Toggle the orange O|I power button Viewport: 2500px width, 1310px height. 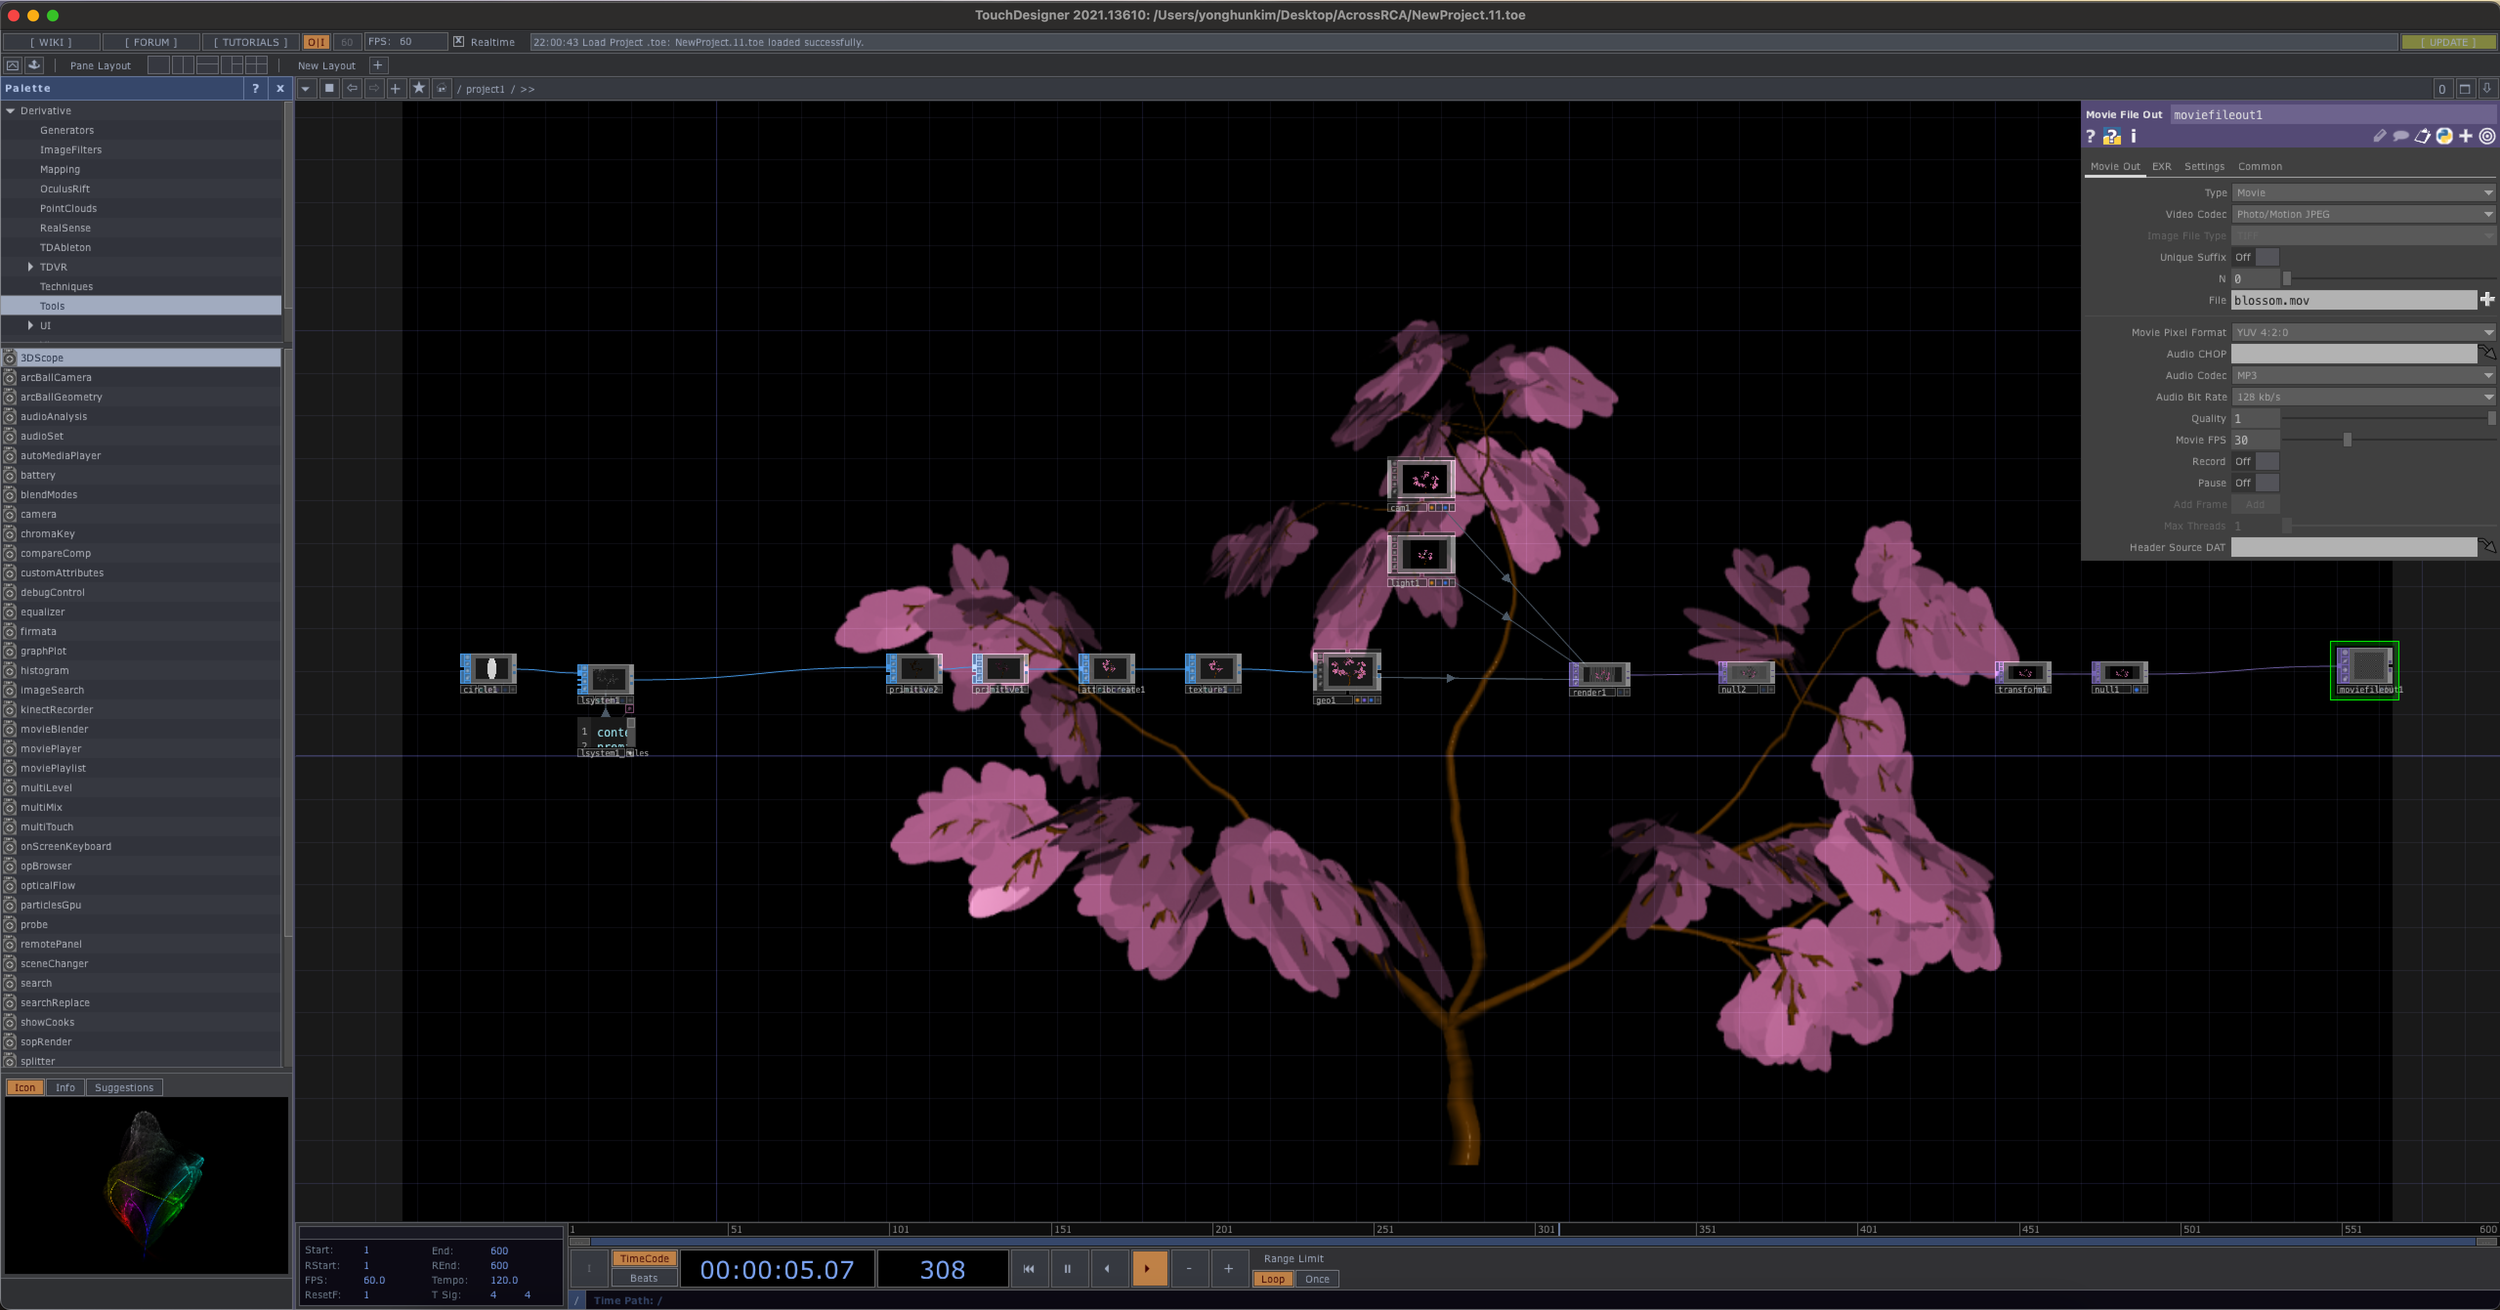click(x=316, y=42)
